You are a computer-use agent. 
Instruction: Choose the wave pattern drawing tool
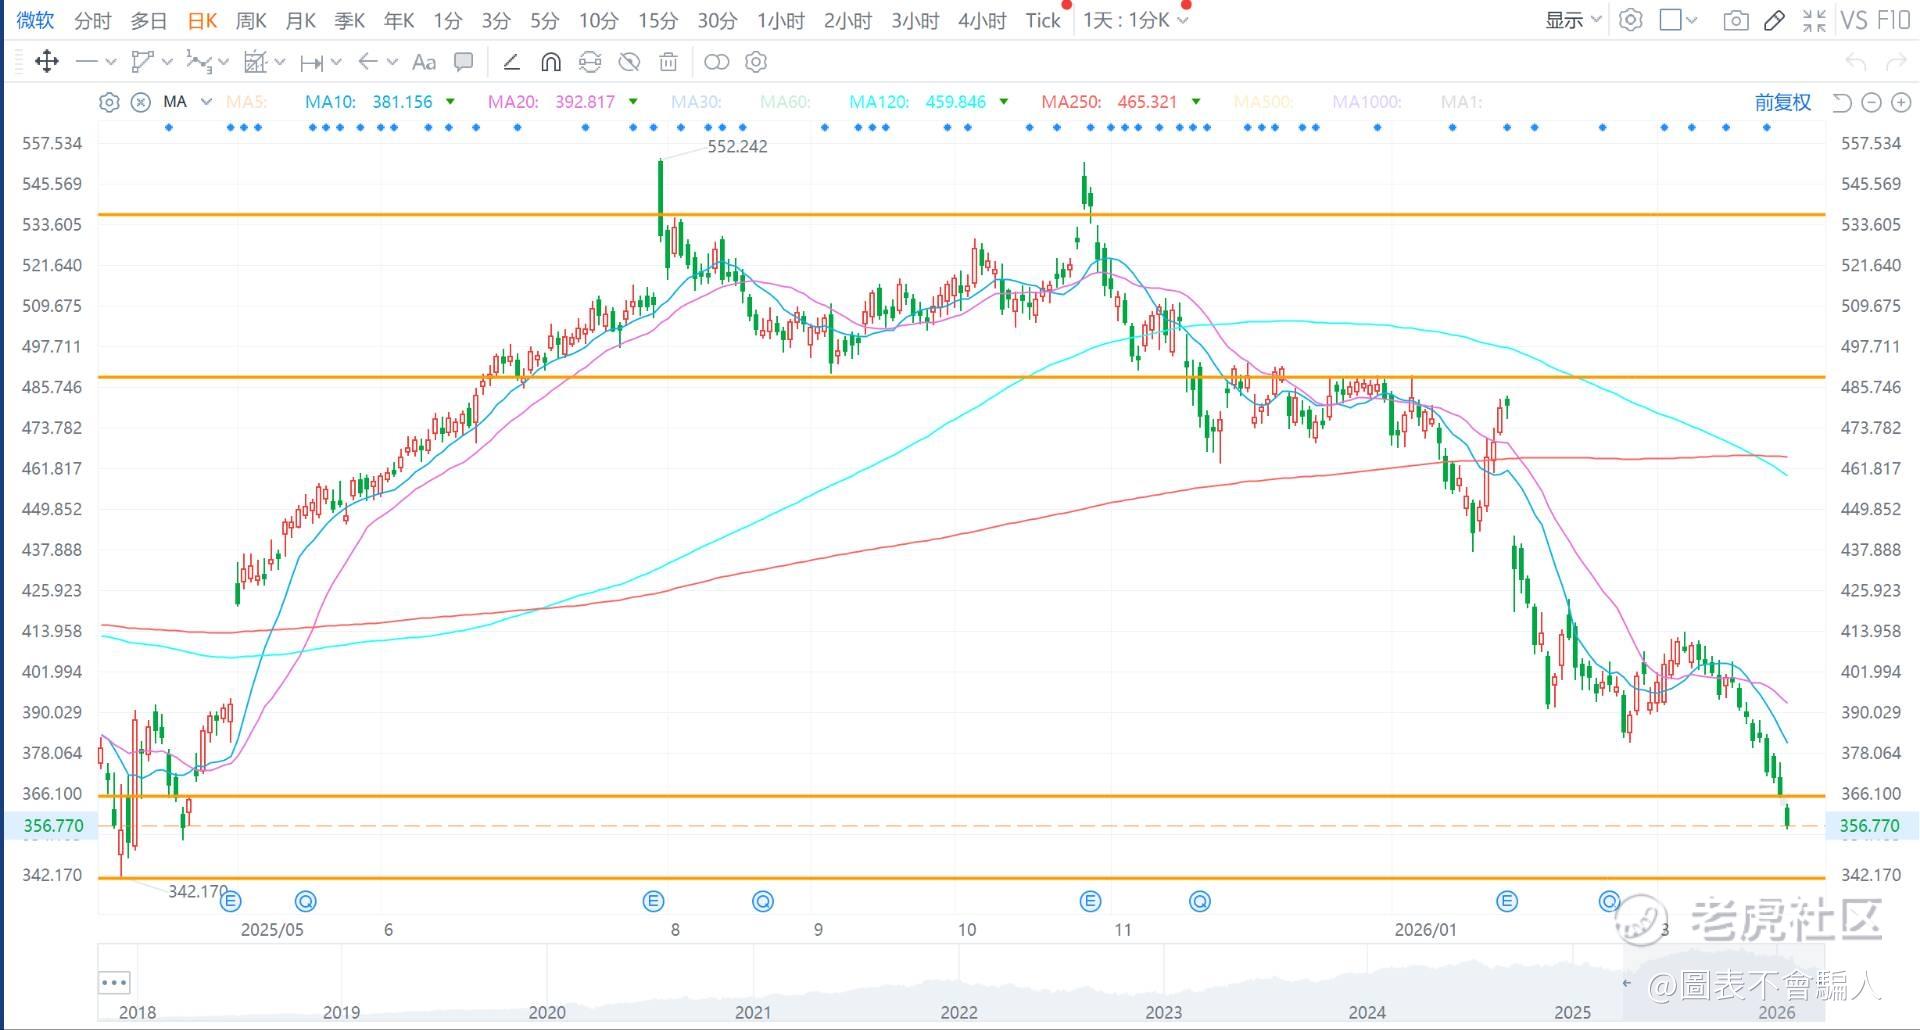click(199, 62)
